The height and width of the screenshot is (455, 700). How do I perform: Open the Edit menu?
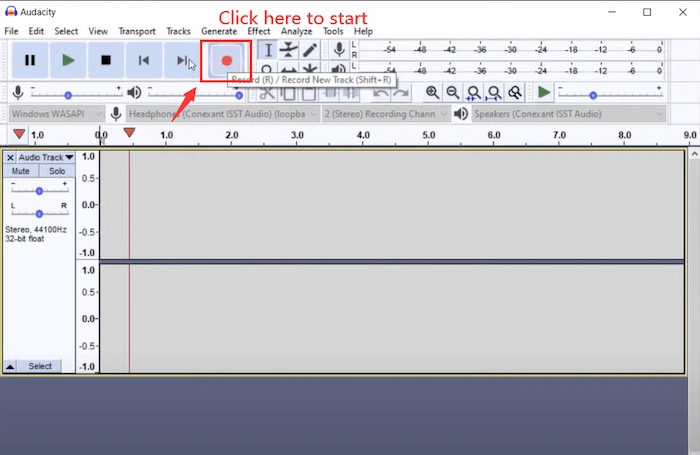click(x=36, y=31)
